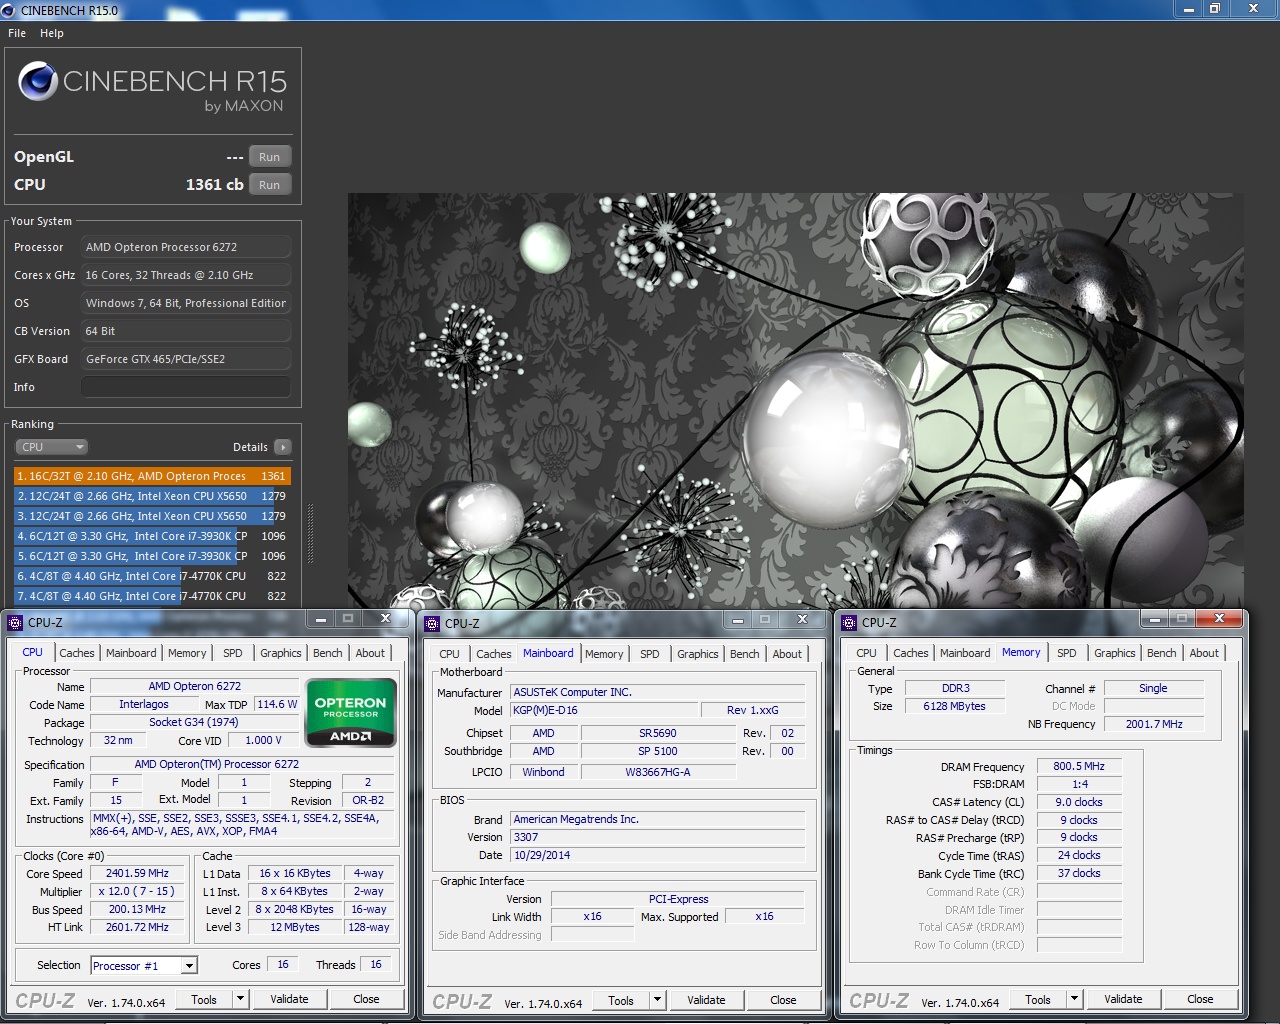Click Close button in first CPU-Z window
The height and width of the screenshot is (1024, 1280).
coord(366,999)
